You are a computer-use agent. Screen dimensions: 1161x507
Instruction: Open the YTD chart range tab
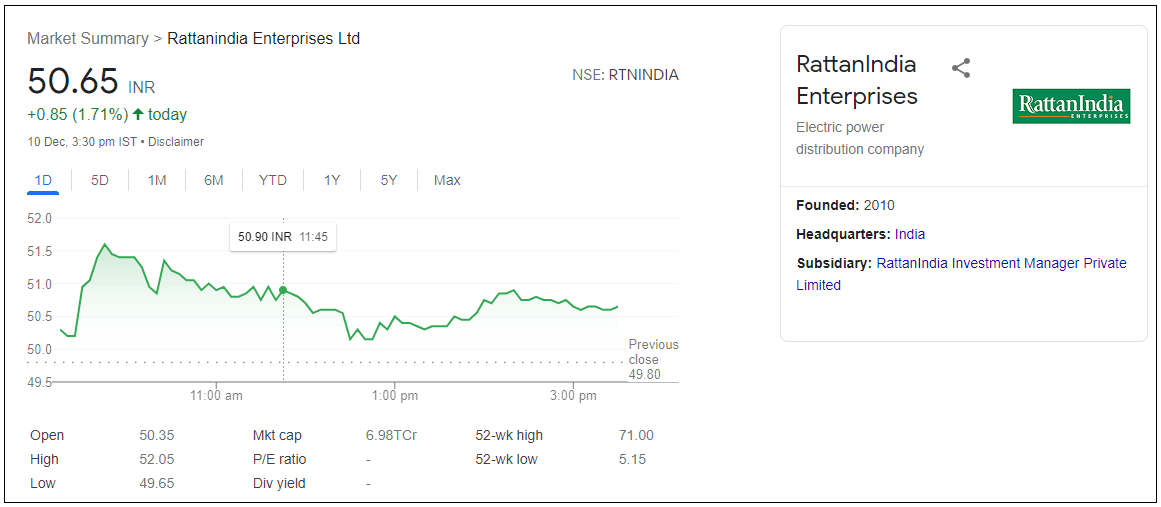(x=272, y=180)
